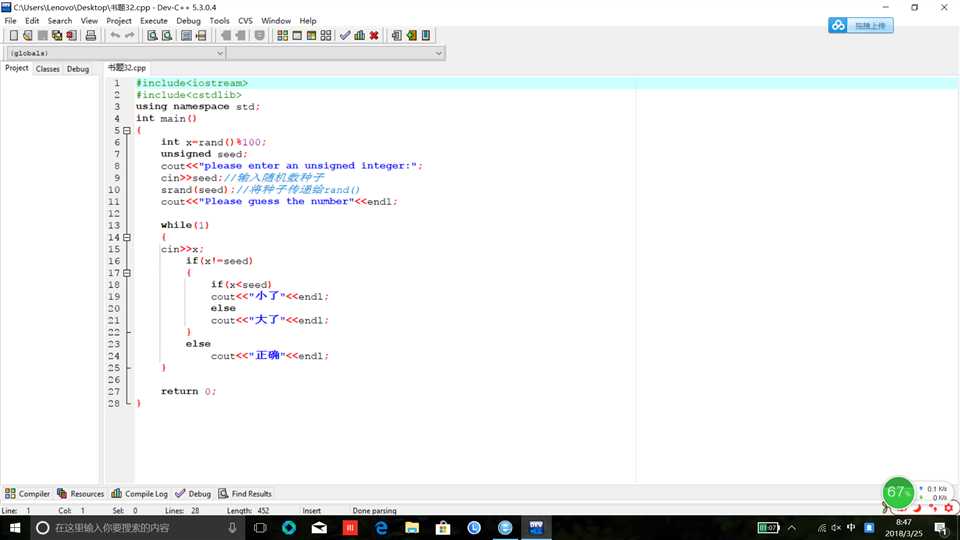Click the taskbar microphone icon
The height and width of the screenshot is (540, 960).
232,528
